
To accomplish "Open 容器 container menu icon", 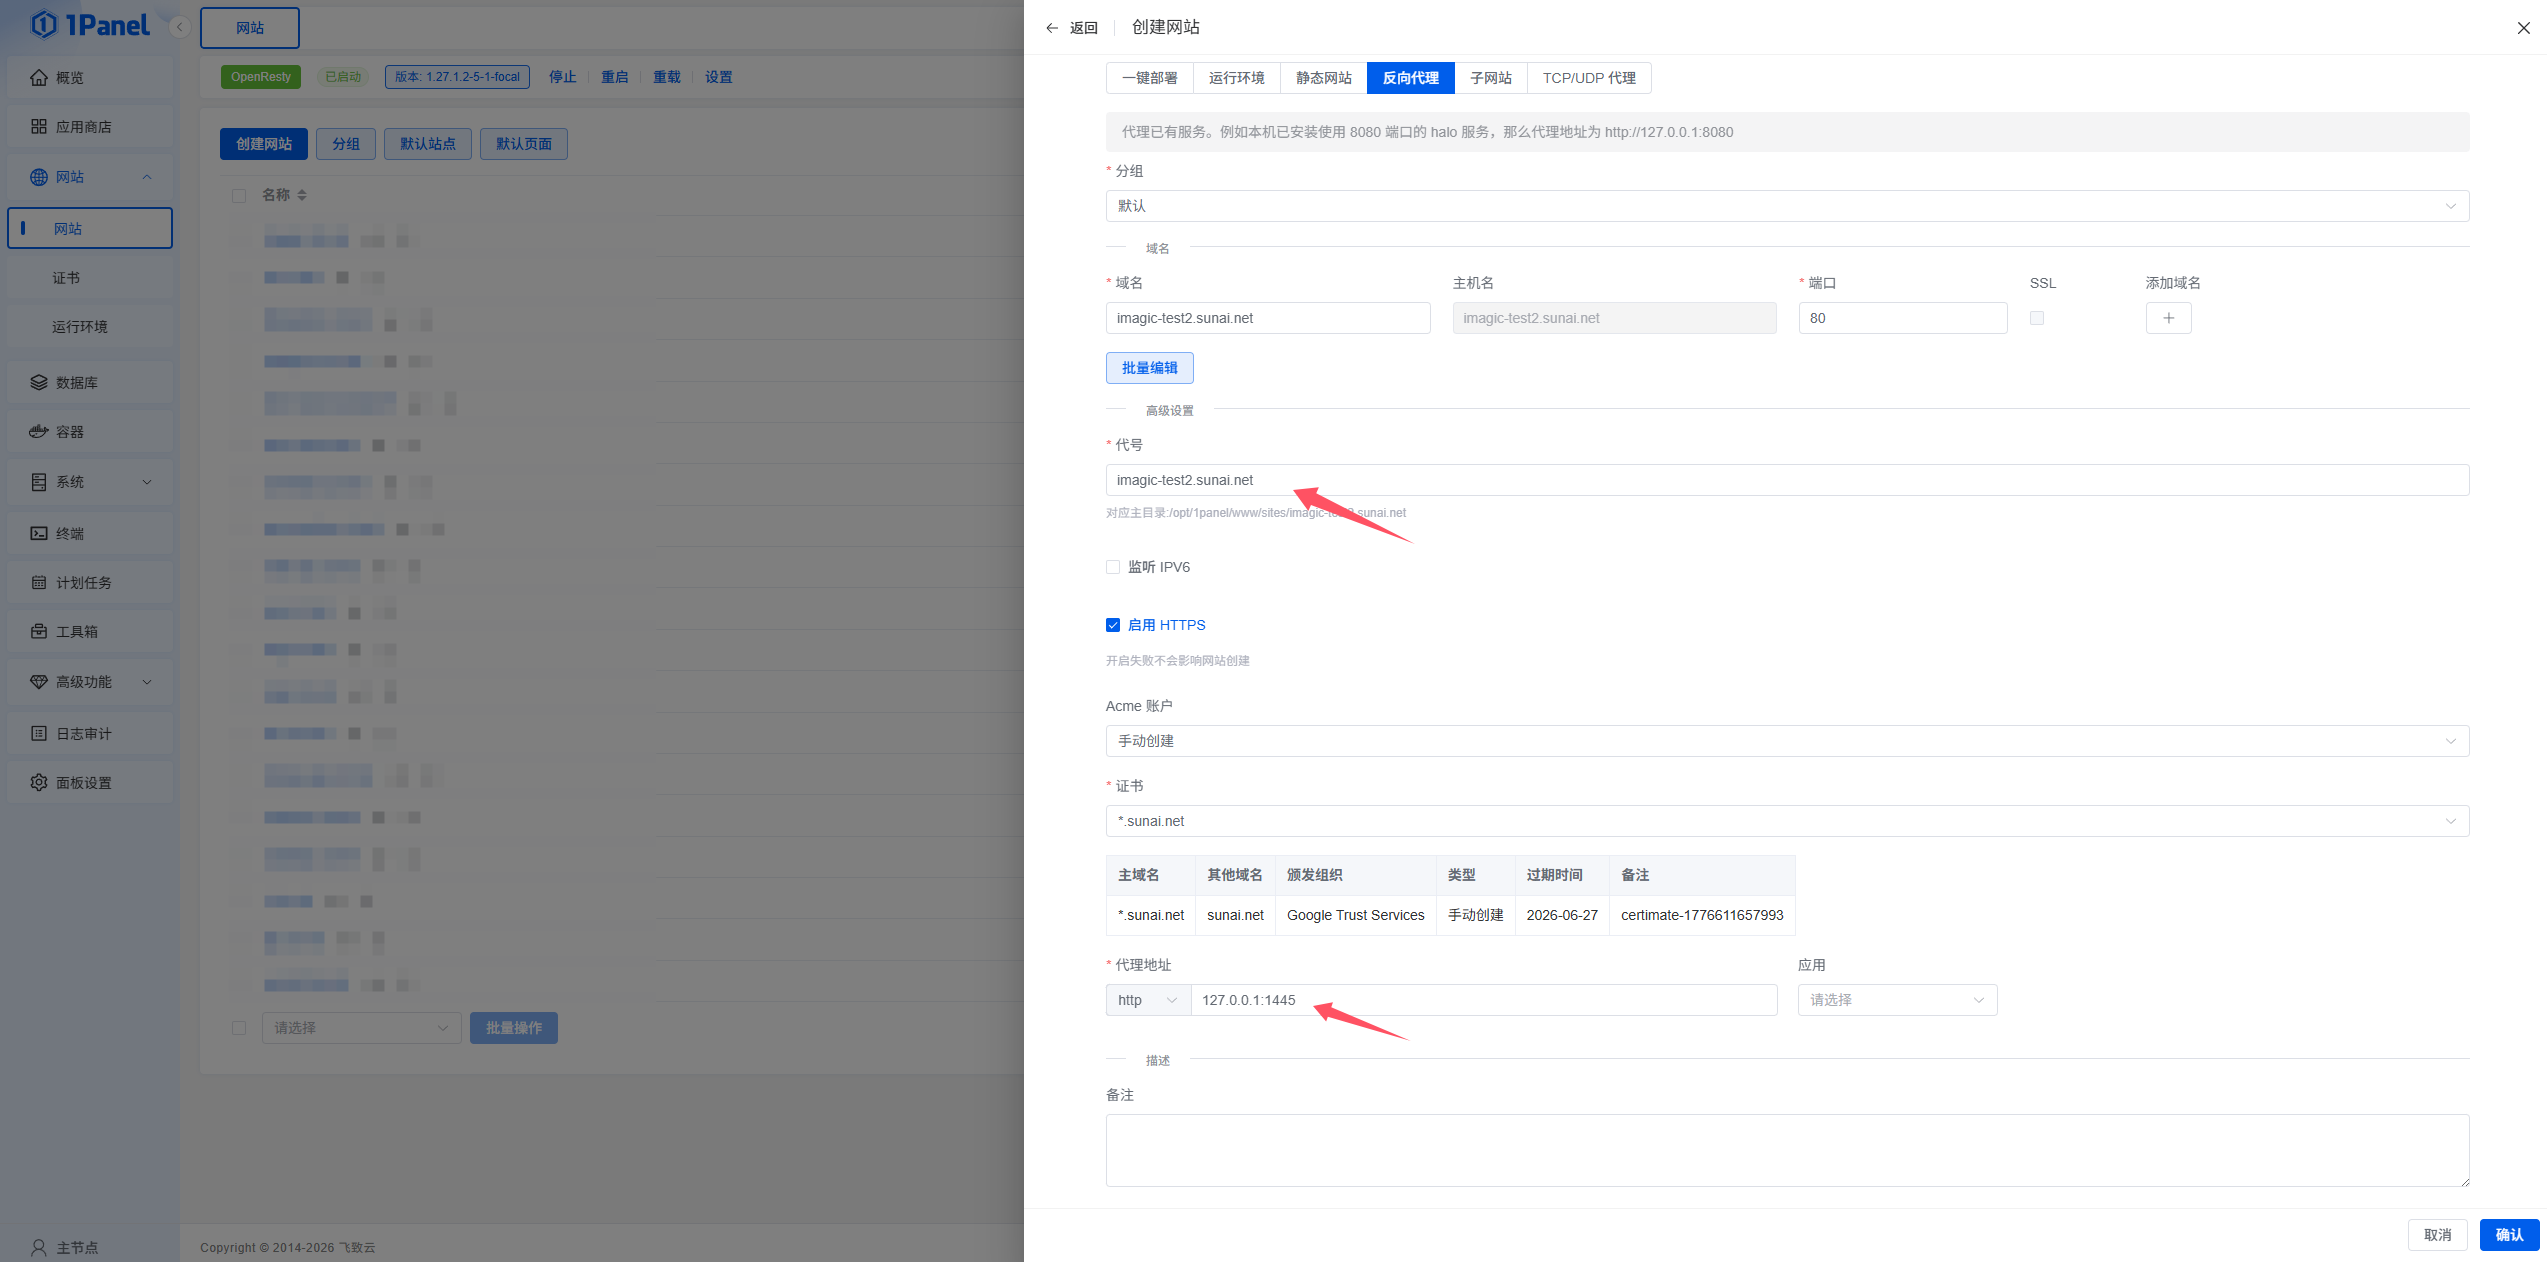I will click(39, 431).
